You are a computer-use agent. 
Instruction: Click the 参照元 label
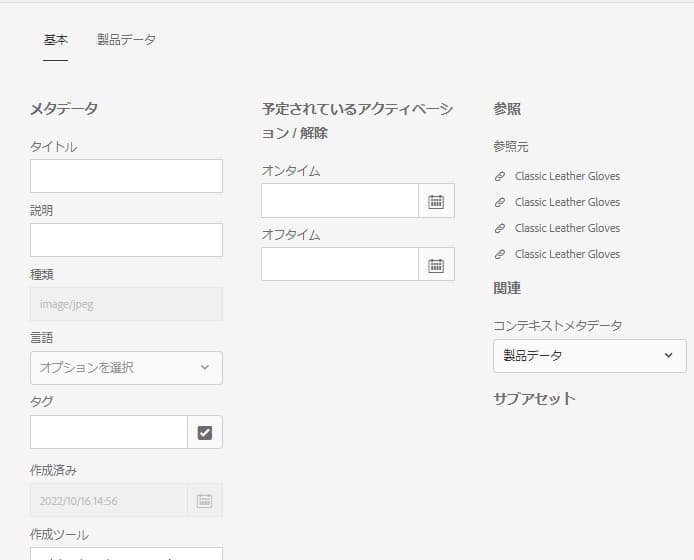511,147
